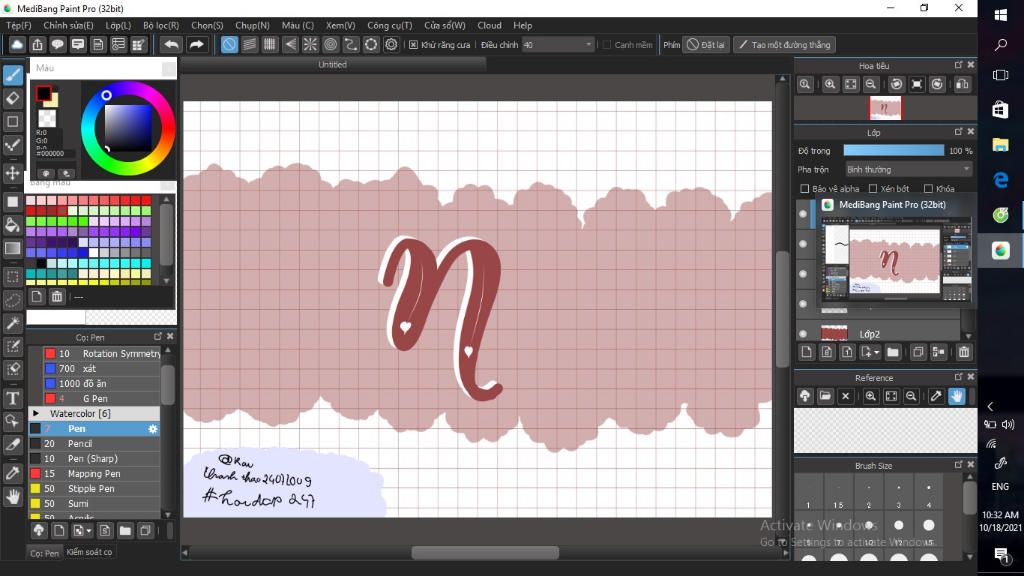The image size is (1024, 576).
Task: Create a new layer folder
Action: coord(893,352)
